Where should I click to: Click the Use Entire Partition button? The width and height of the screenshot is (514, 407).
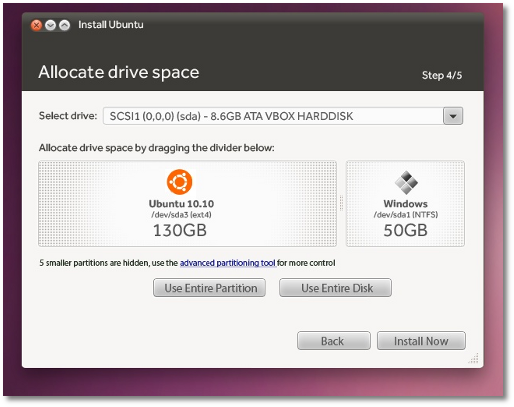pyautogui.click(x=209, y=288)
